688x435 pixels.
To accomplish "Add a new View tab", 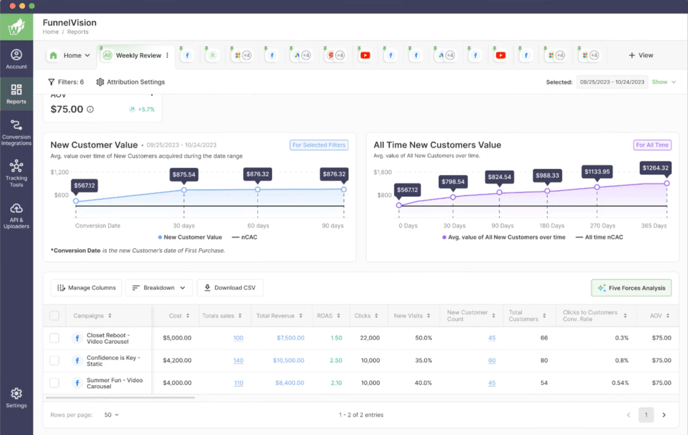I will (640, 56).
